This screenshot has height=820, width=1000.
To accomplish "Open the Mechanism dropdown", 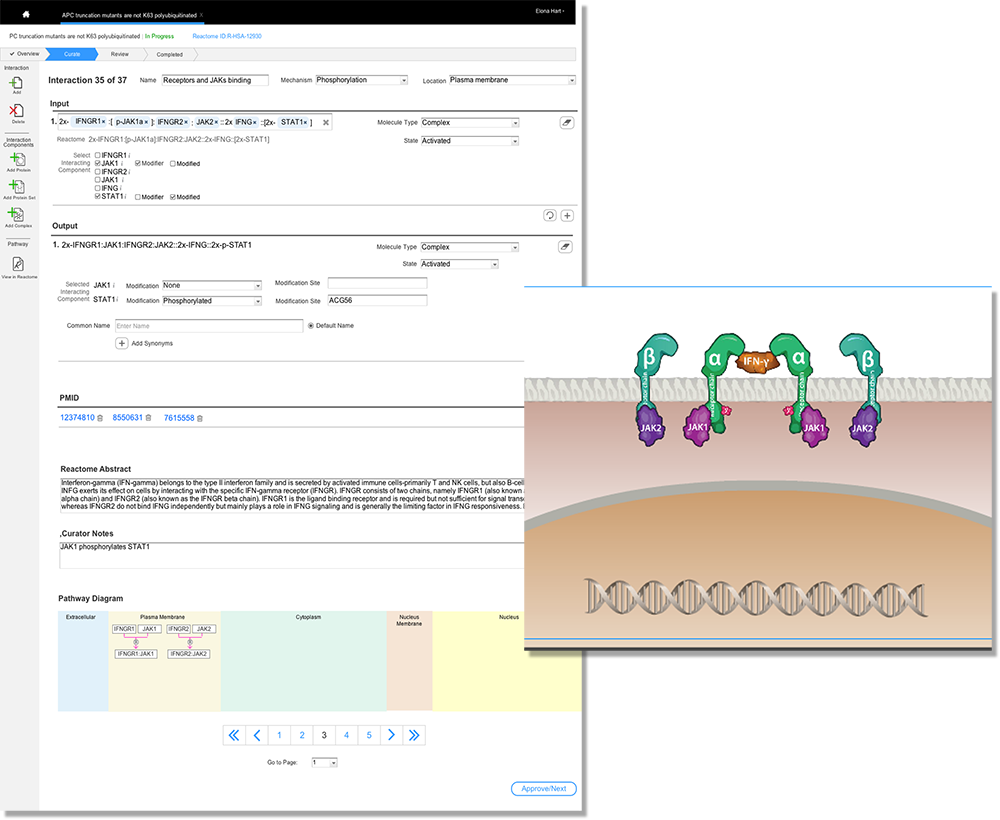I will click(x=362, y=80).
